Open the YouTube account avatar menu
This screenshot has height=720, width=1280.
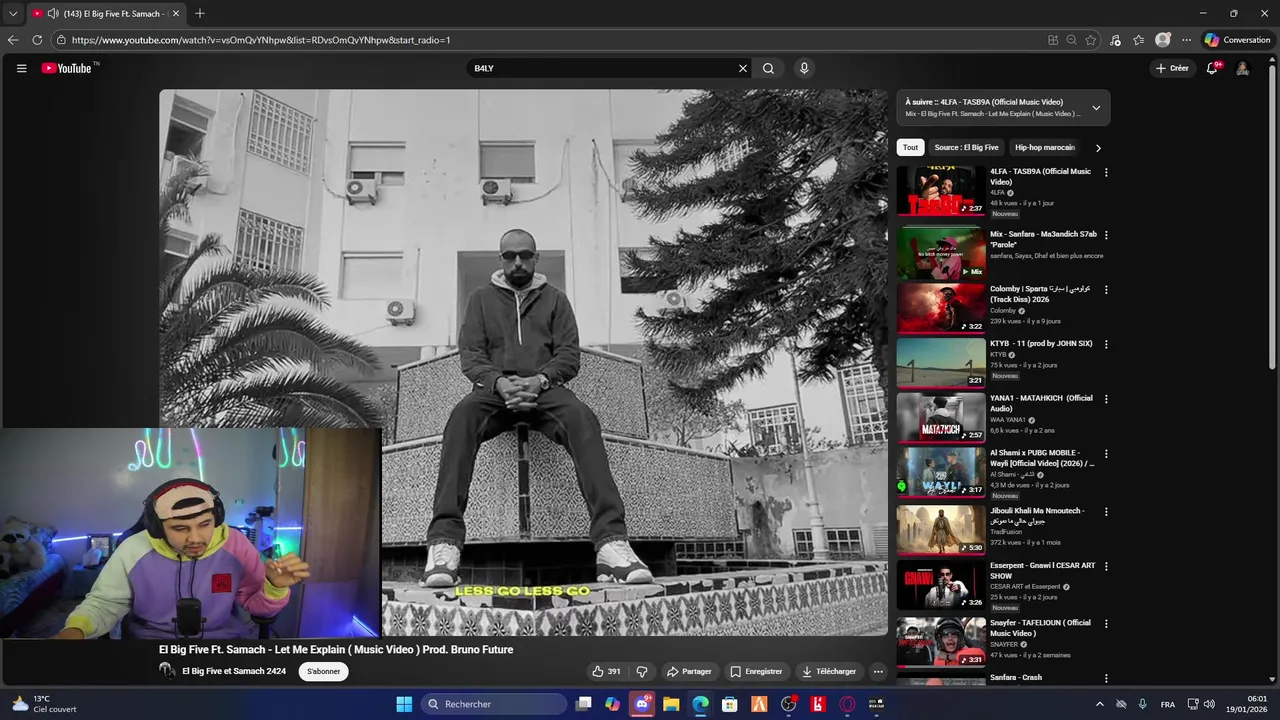point(1242,68)
